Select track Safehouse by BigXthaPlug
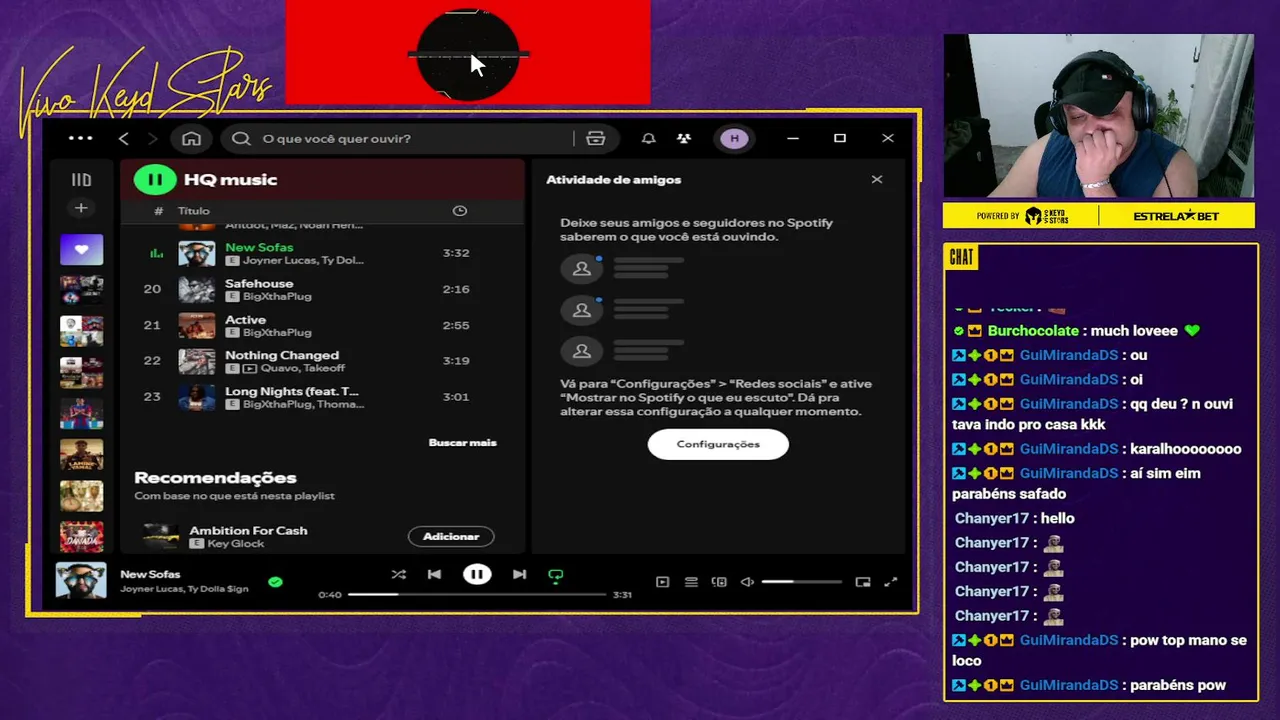Viewport: 1280px width, 720px height. [322, 289]
